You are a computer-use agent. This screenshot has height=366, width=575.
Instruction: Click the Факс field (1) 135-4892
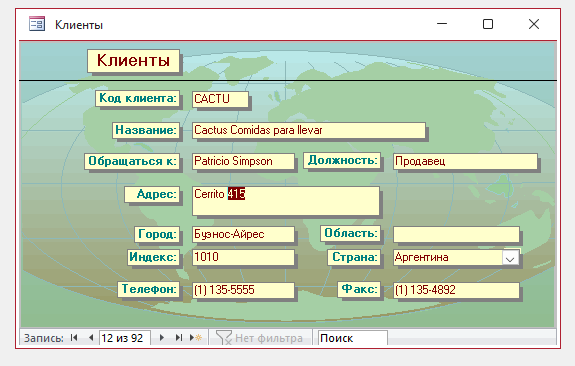456,290
